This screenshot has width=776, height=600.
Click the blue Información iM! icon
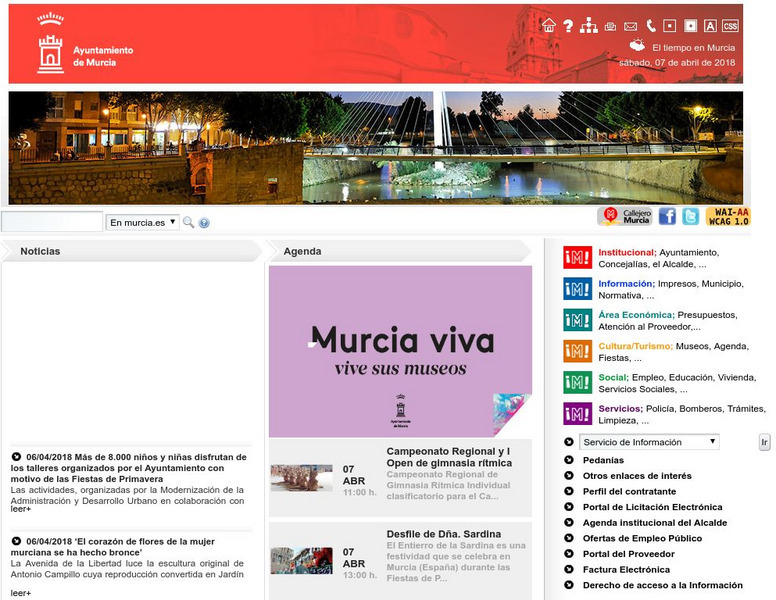coord(578,289)
